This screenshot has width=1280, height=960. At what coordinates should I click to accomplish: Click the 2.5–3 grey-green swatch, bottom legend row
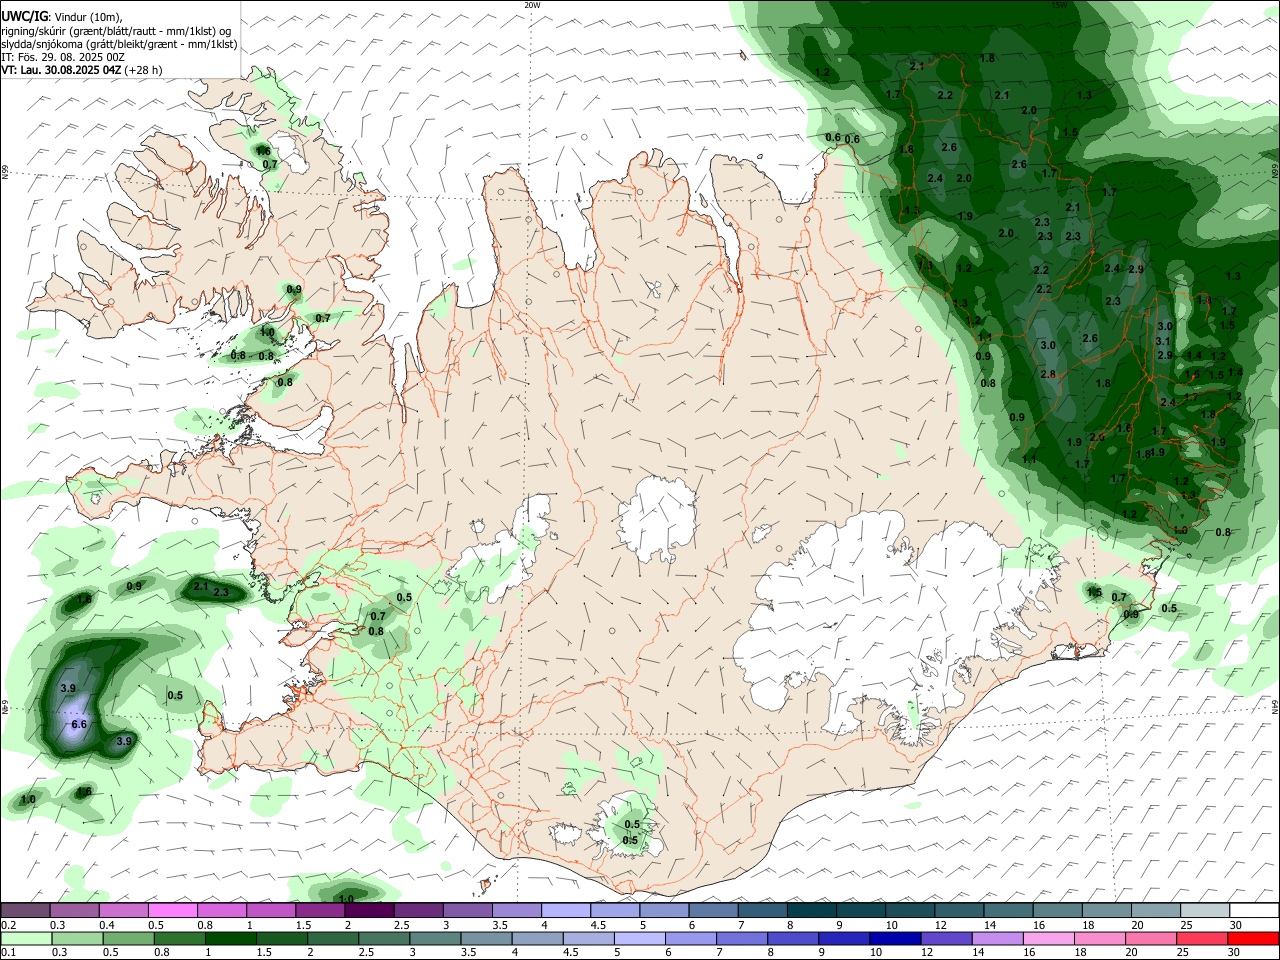point(385,938)
